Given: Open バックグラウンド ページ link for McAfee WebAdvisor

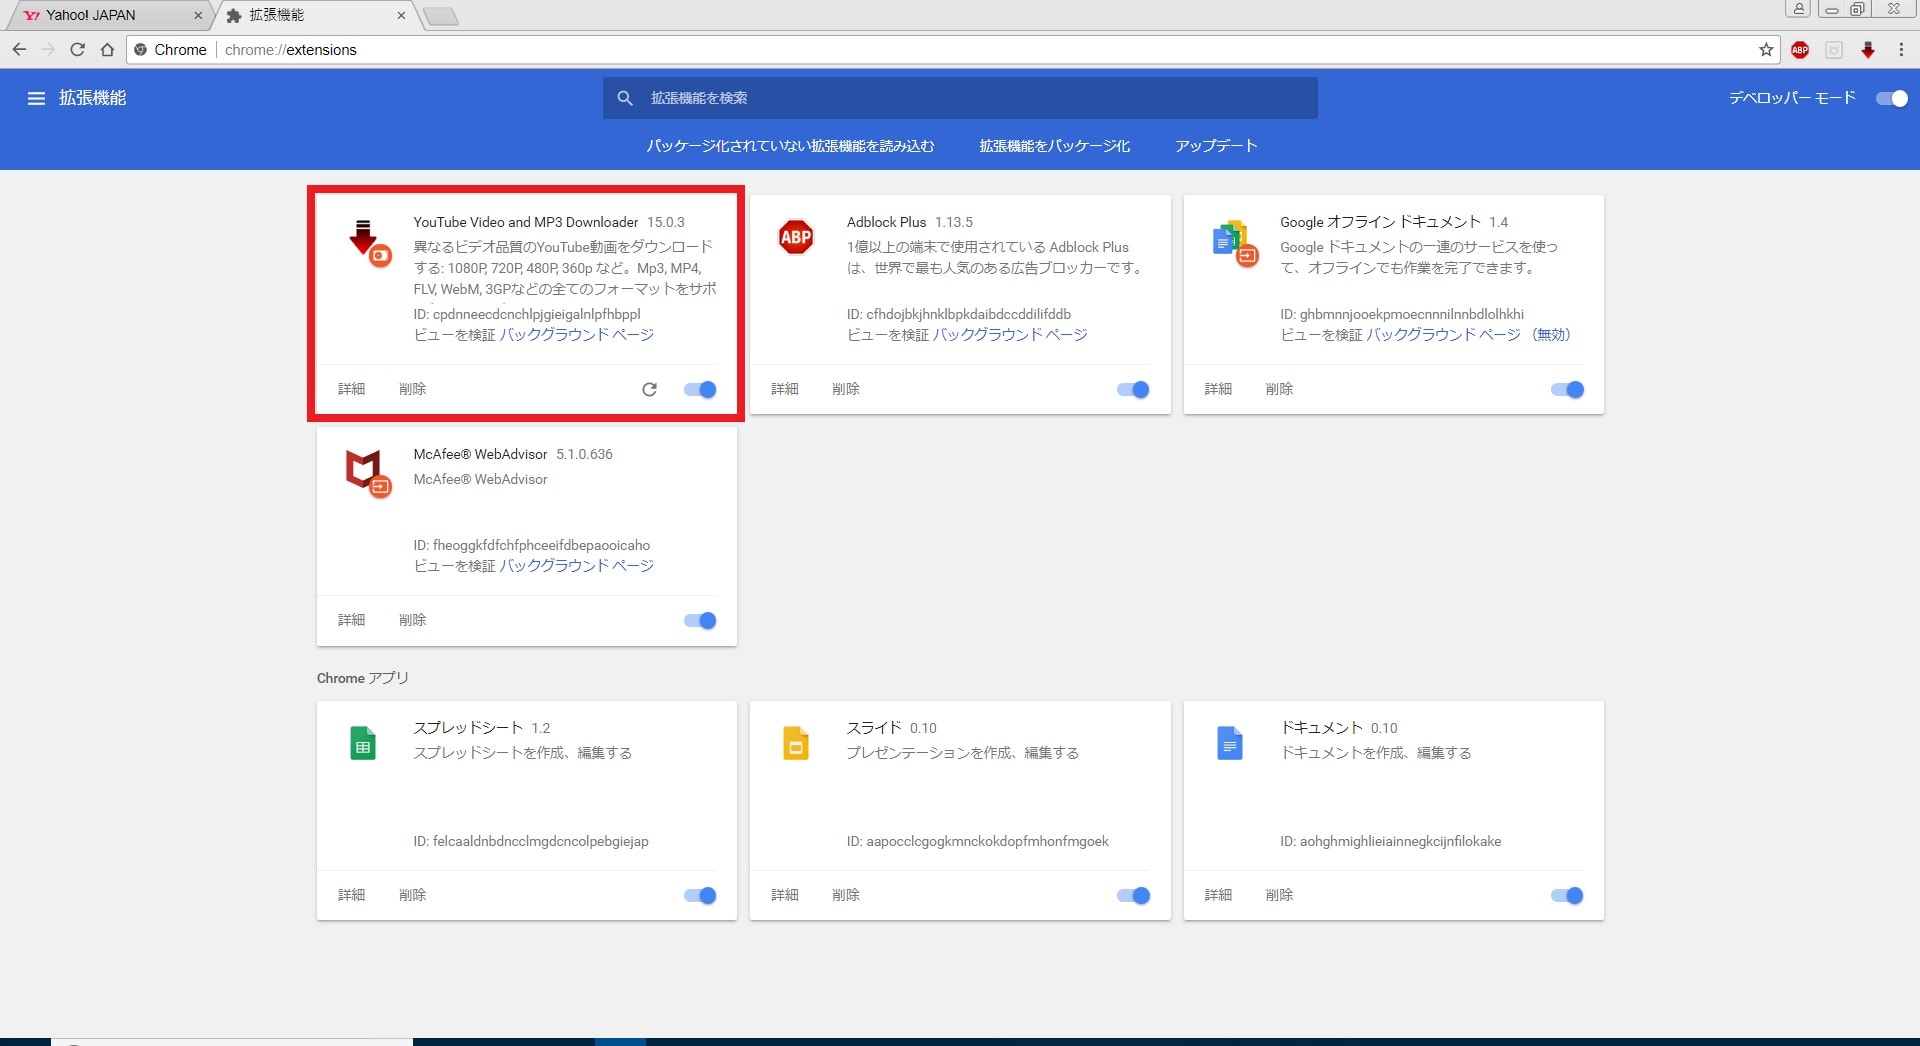Looking at the screenshot, I should pyautogui.click(x=577, y=566).
